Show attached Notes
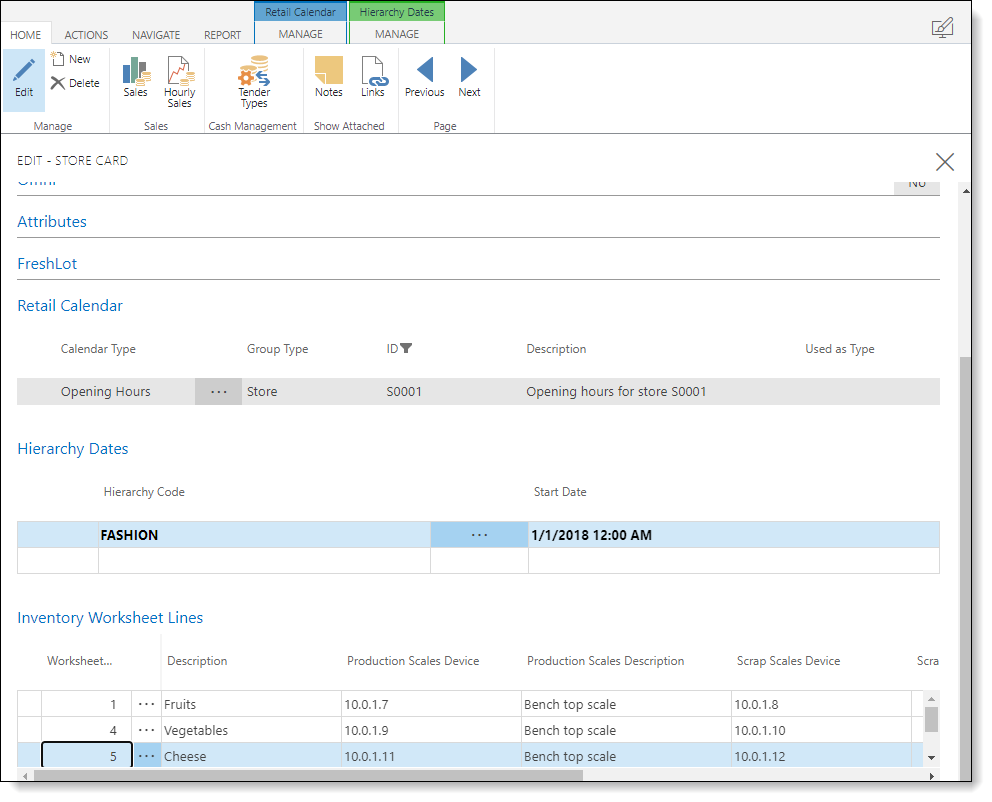 click(328, 77)
